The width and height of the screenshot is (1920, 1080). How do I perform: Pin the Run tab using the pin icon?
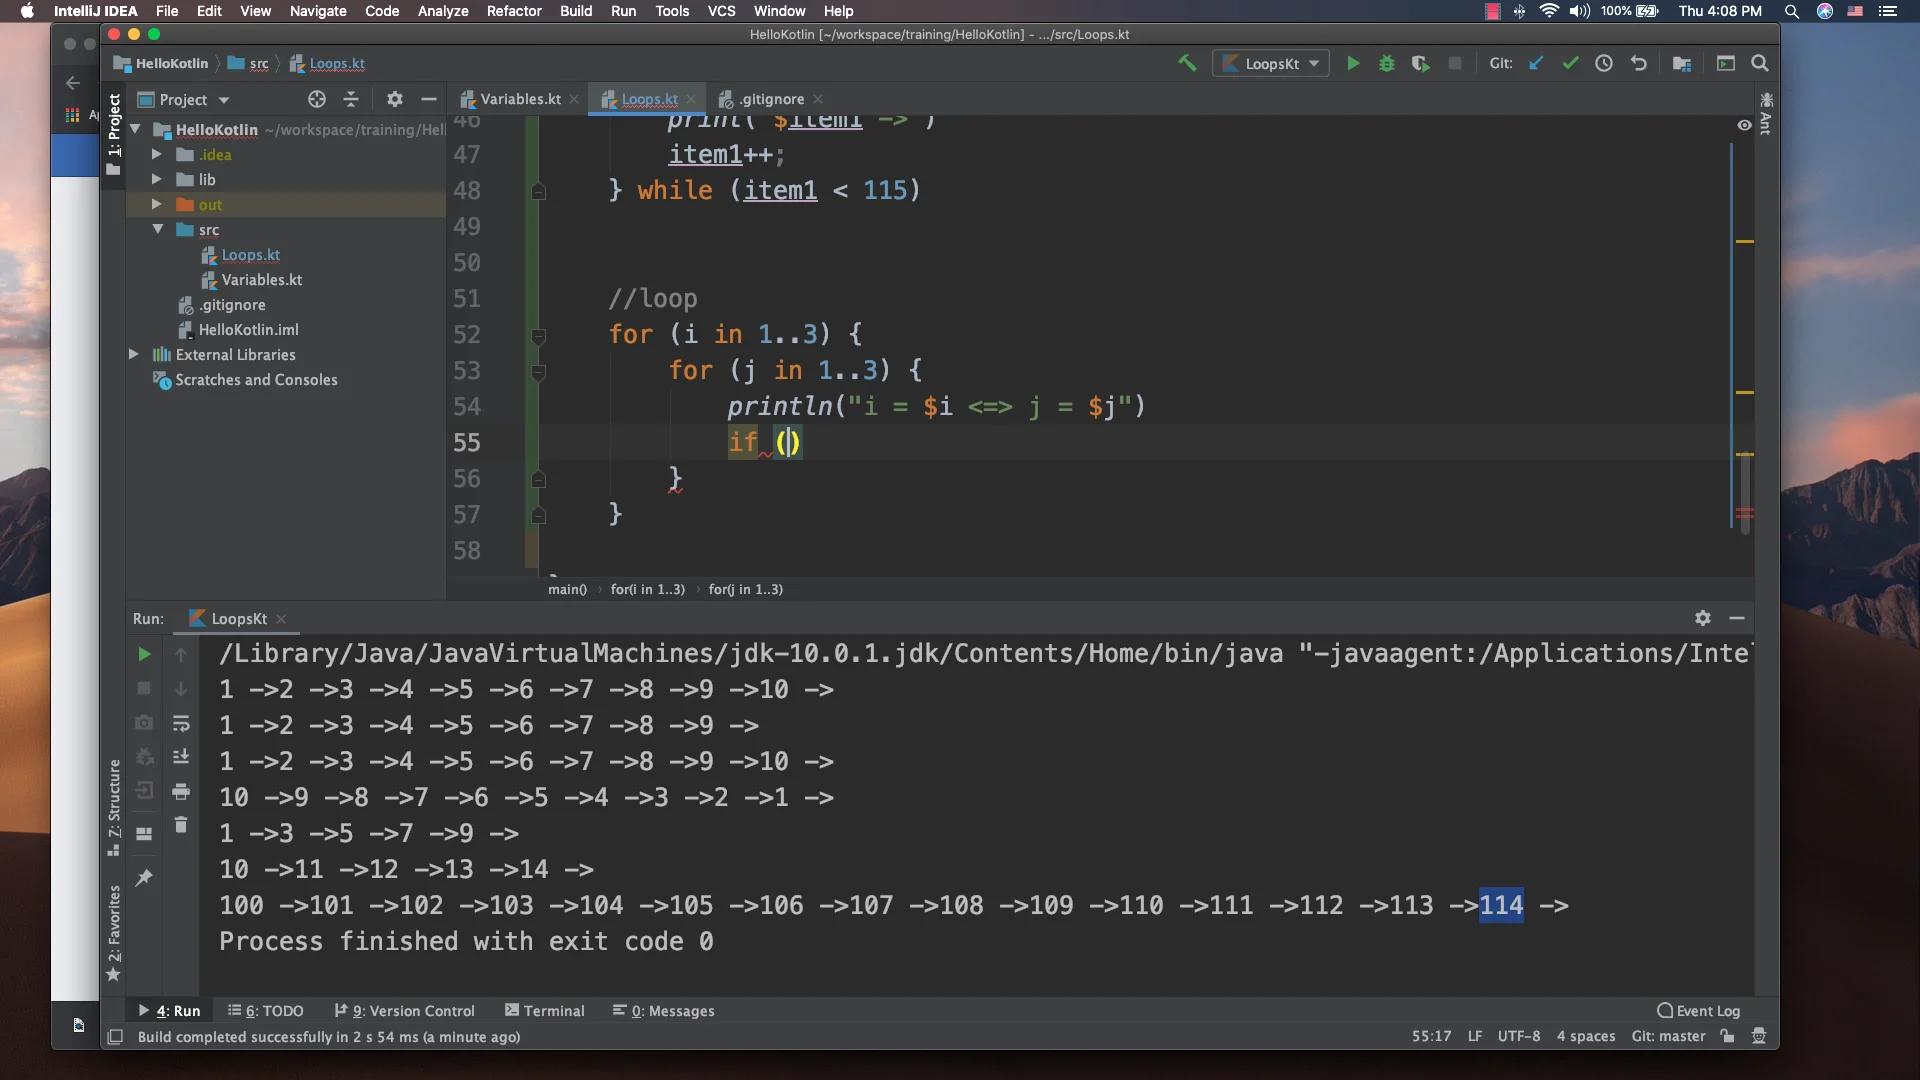pyautogui.click(x=144, y=877)
